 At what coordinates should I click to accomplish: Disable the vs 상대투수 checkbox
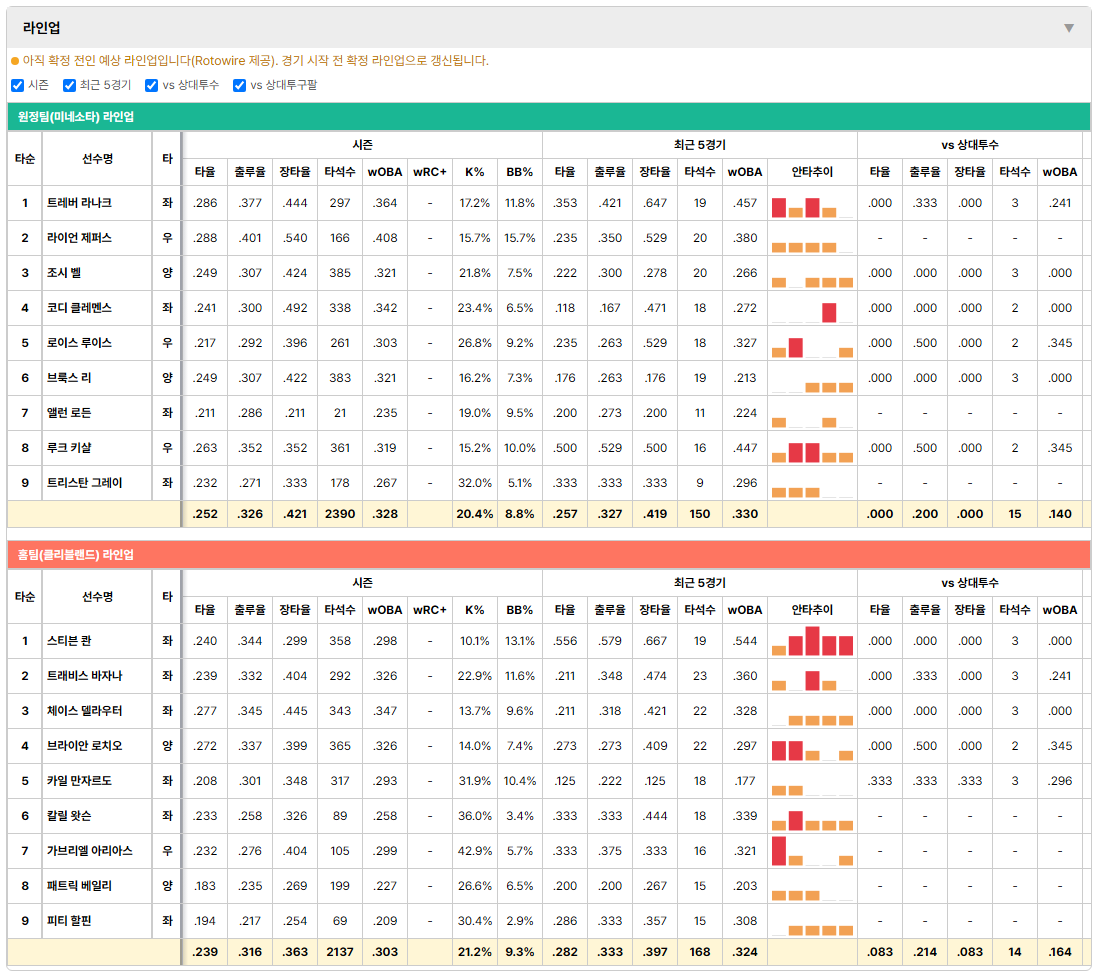(151, 85)
